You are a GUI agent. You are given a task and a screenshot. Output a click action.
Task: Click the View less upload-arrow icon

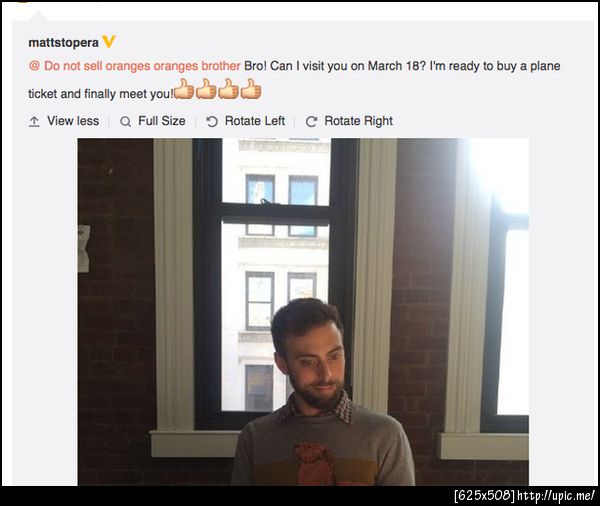(34, 121)
